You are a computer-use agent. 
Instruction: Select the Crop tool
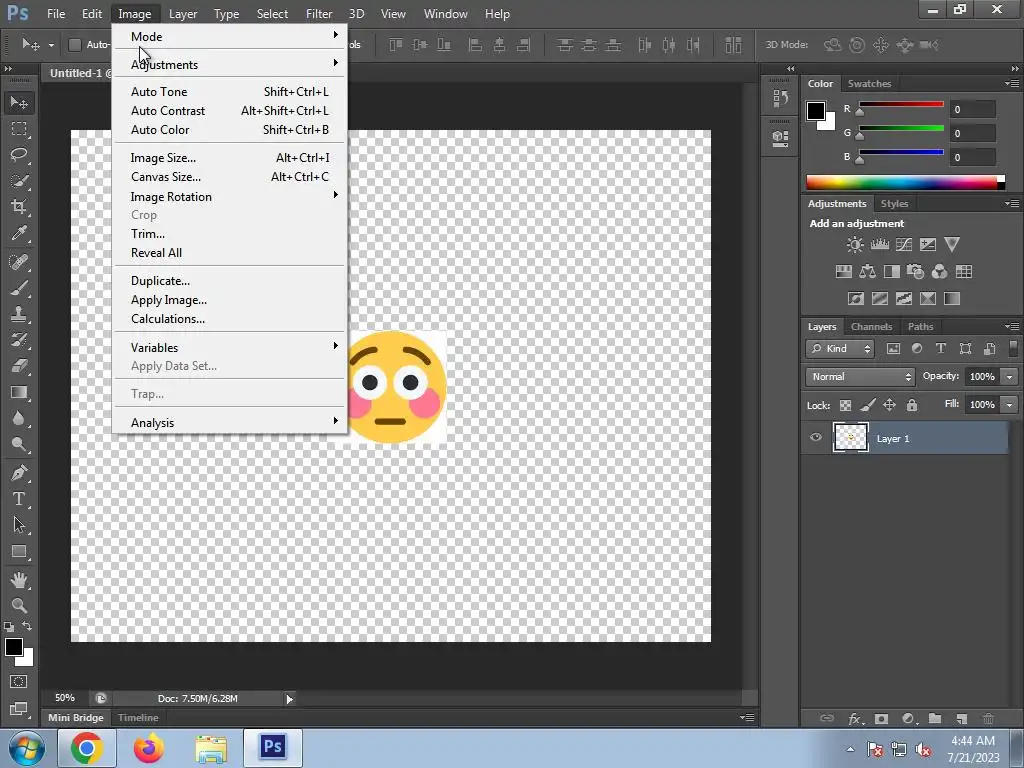click(19, 207)
